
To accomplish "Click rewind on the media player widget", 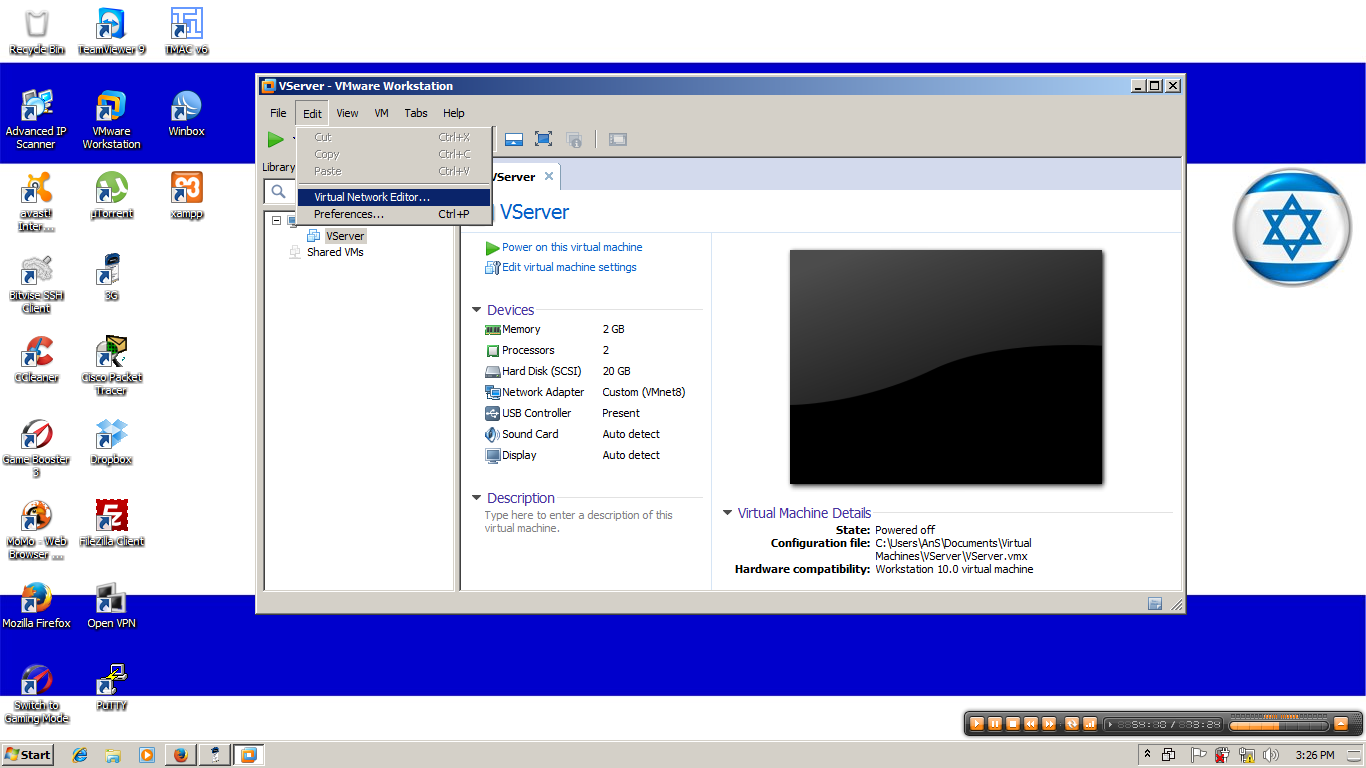I will coord(1031,724).
